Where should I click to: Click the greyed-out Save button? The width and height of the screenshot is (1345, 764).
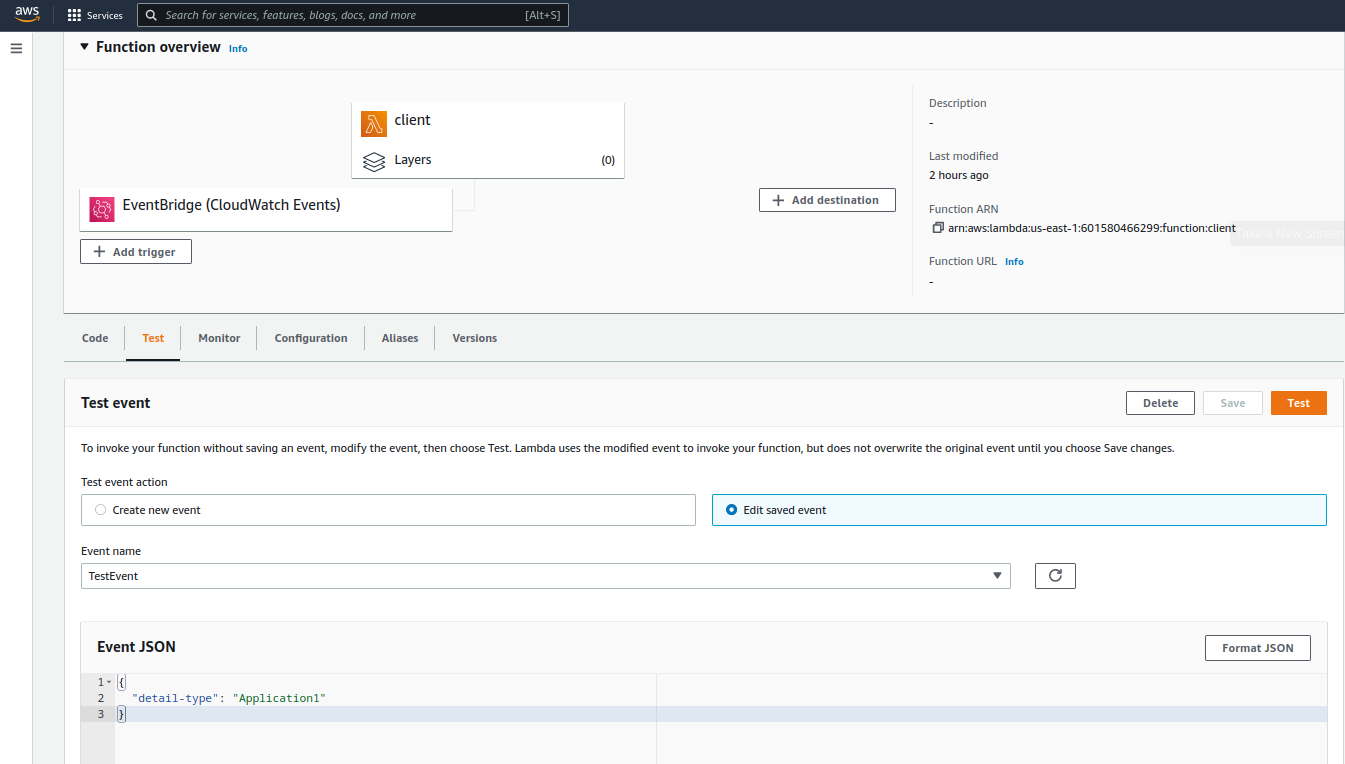[1233, 403]
